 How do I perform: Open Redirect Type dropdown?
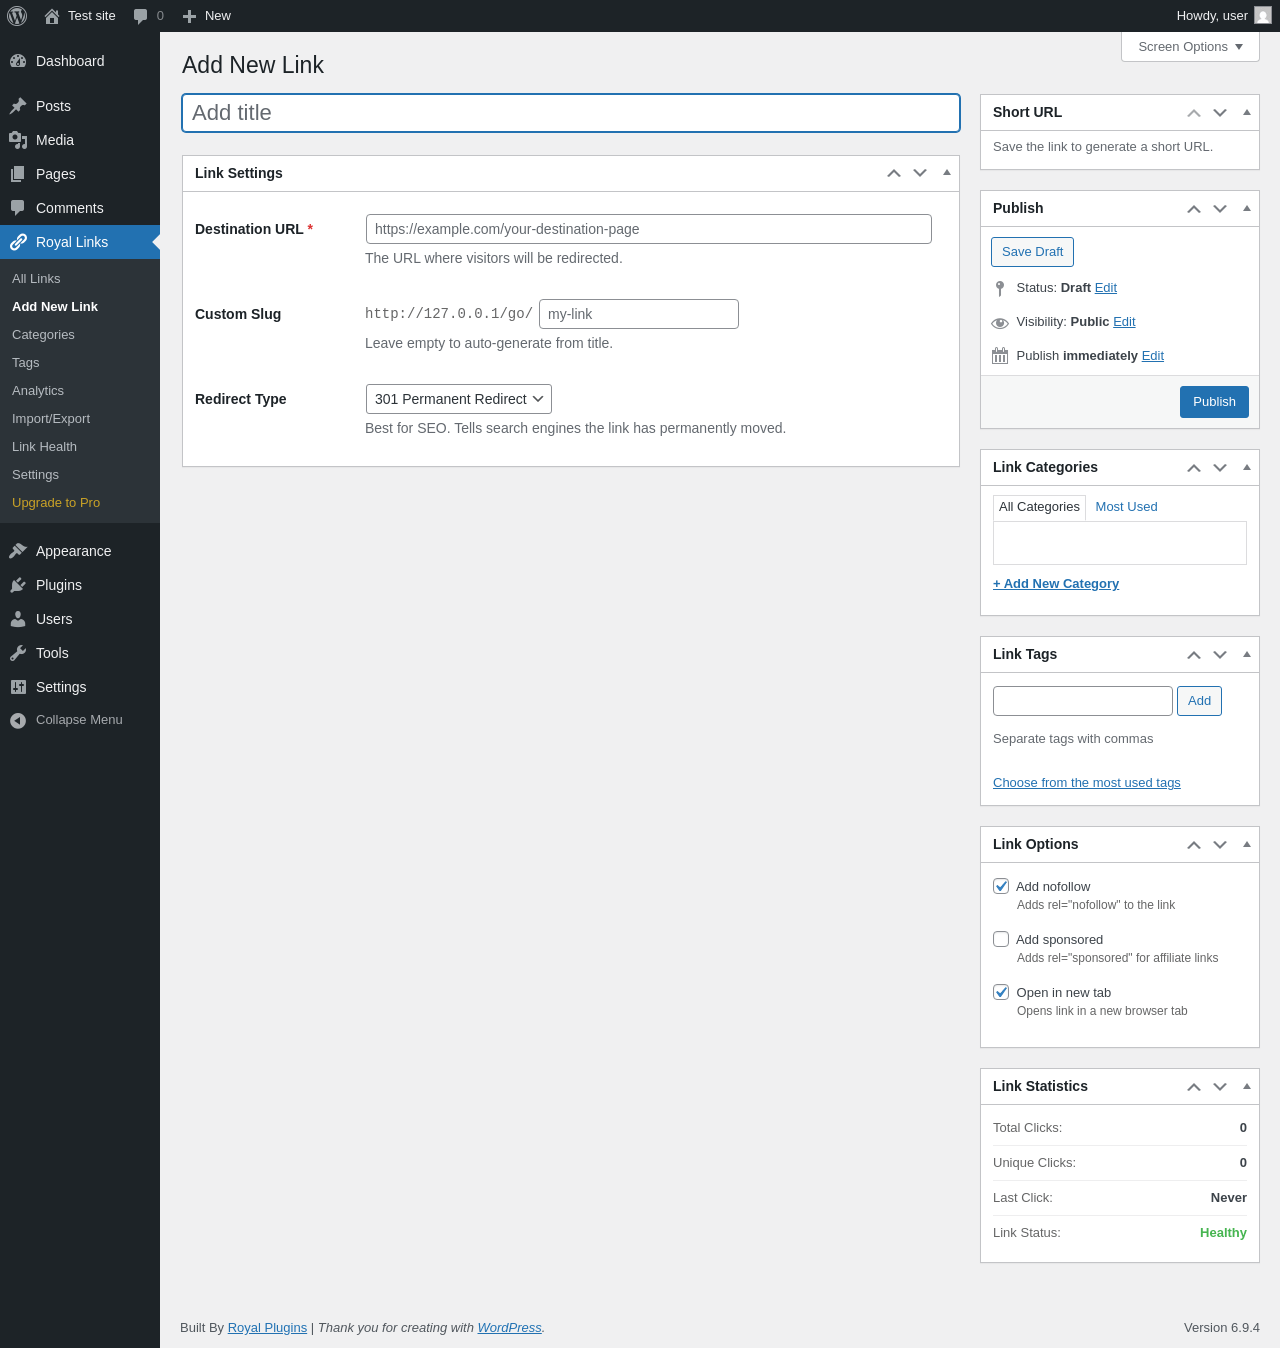[x=459, y=399]
